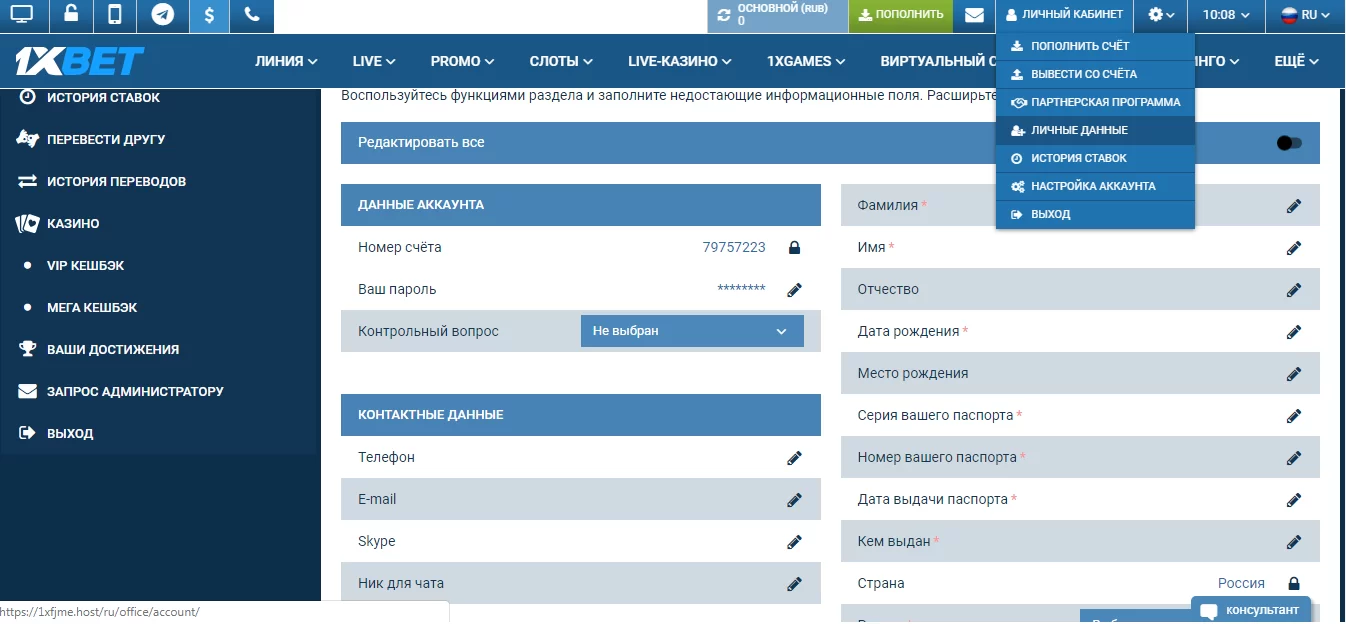Image resolution: width=1346 pixels, height=624 pixels.
Task: Open the Telegram icon in top bar
Action: tap(164, 16)
